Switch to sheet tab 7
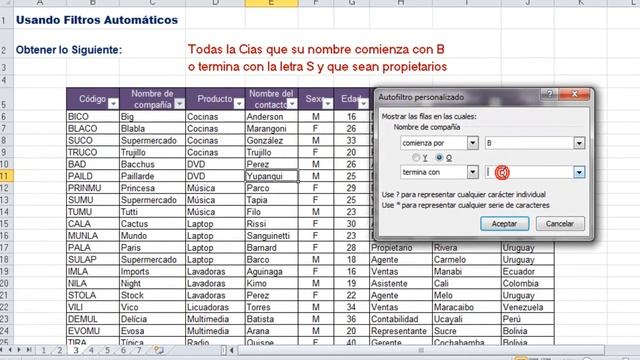Viewport: 640px width, 360px height. (139, 350)
